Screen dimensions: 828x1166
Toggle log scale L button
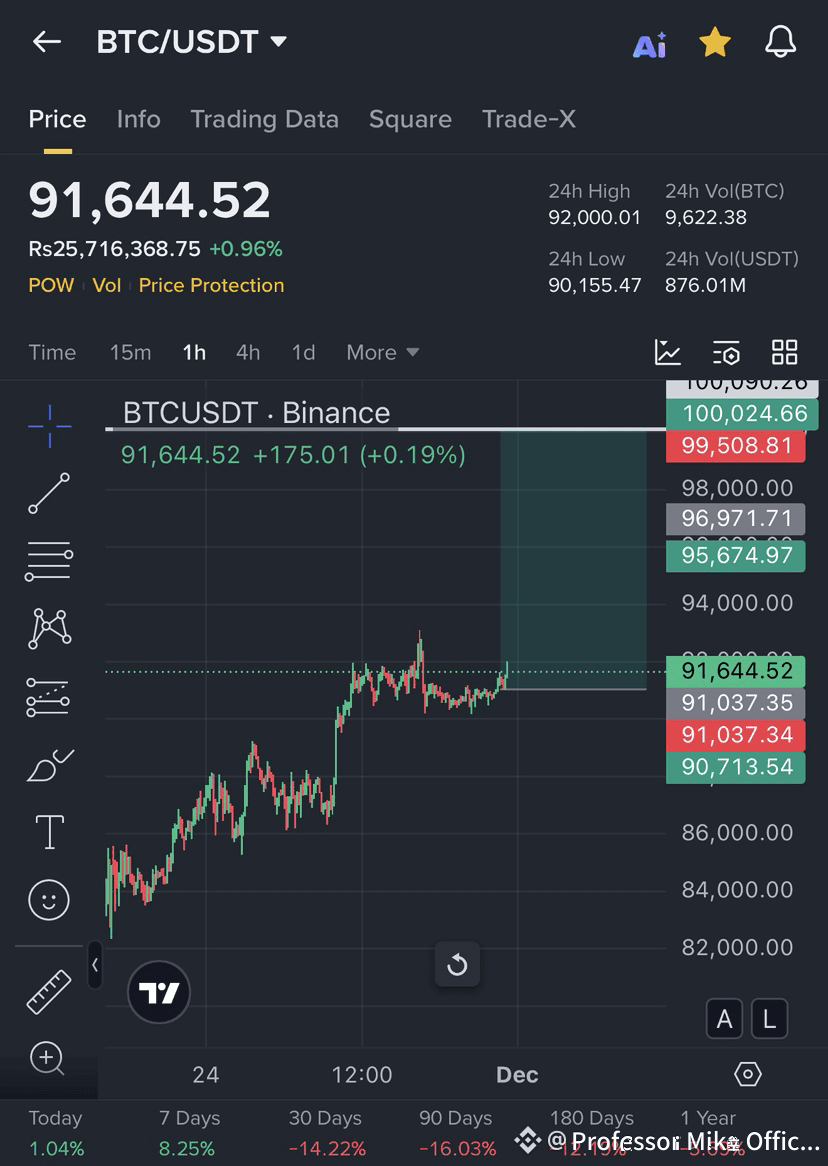pos(769,1018)
